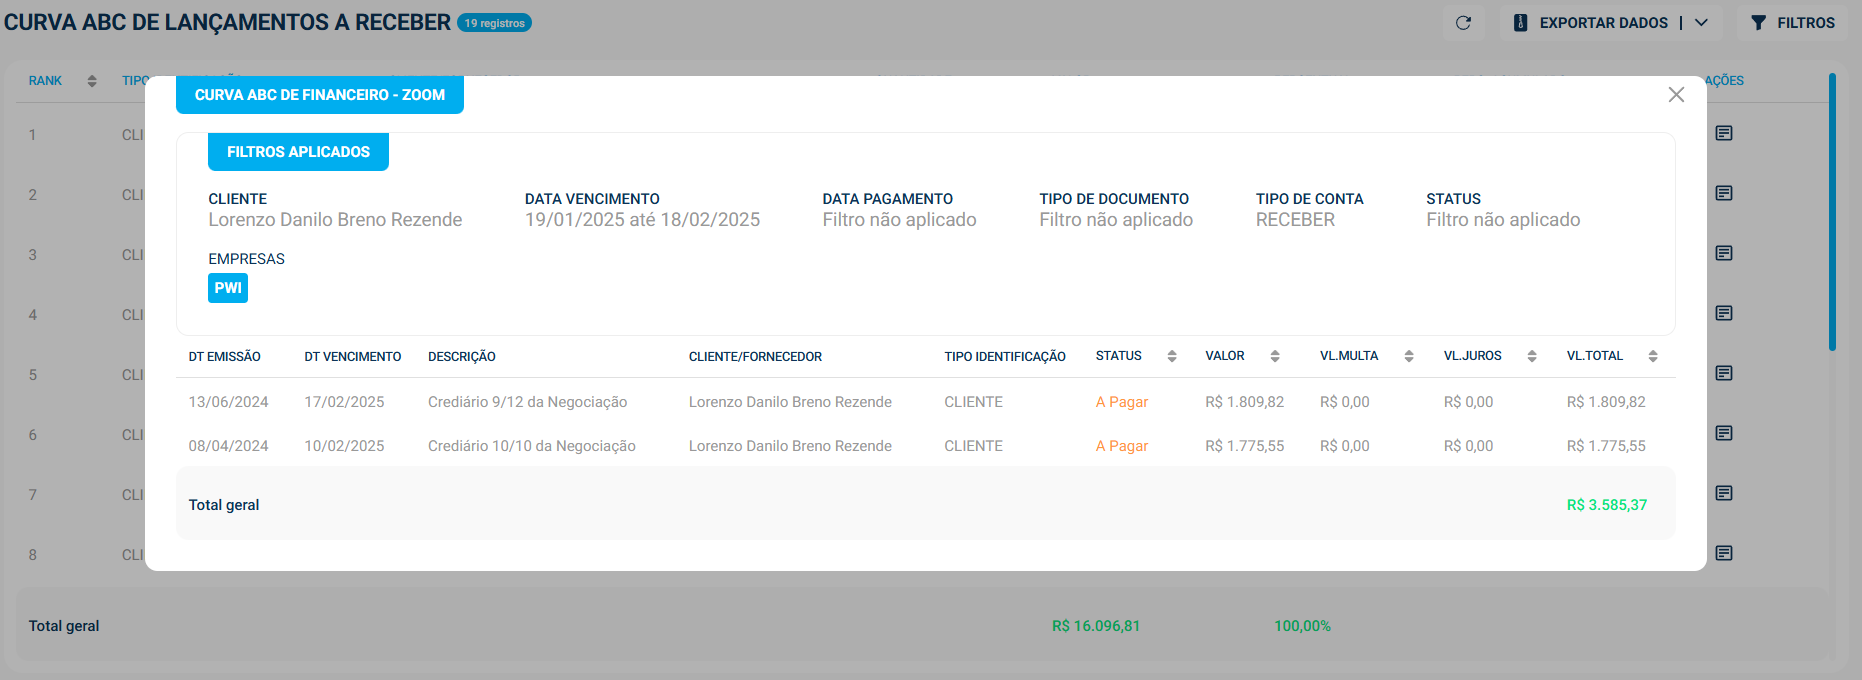This screenshot has width=1862, height=680.
Task: Close the Curva ABC zoom modal
Action: click(1676, 94)
